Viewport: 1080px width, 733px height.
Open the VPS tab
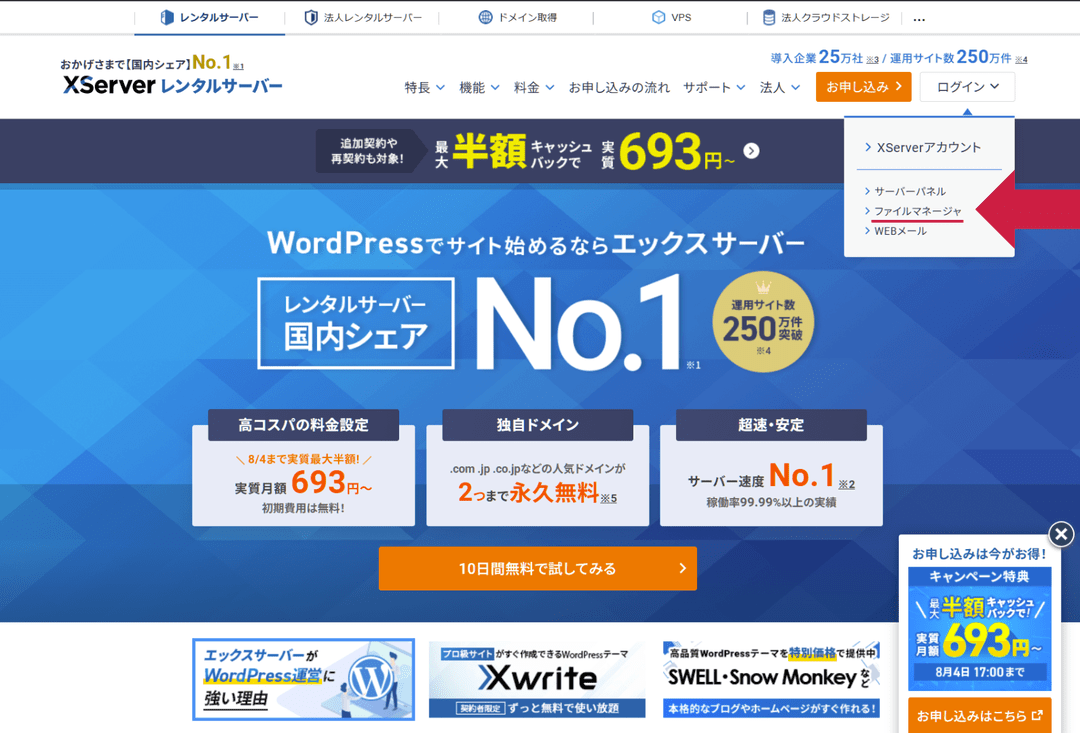pyautogui.click(x=671, y=17)
